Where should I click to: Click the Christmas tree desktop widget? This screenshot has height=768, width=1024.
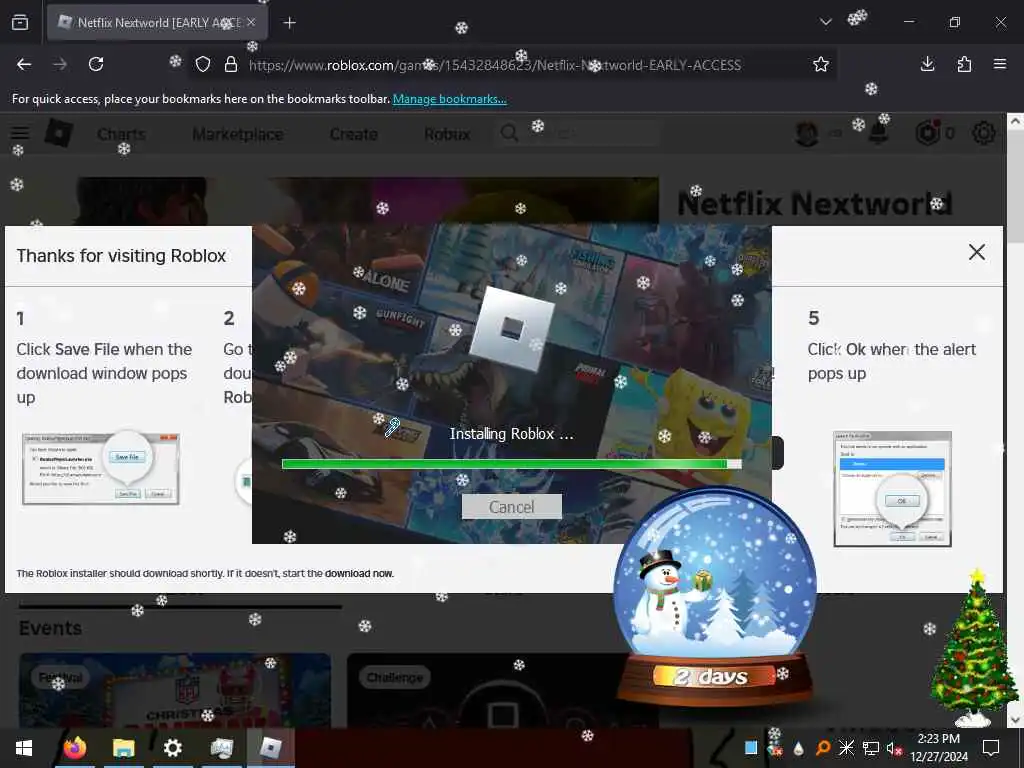tap(974, 648)
